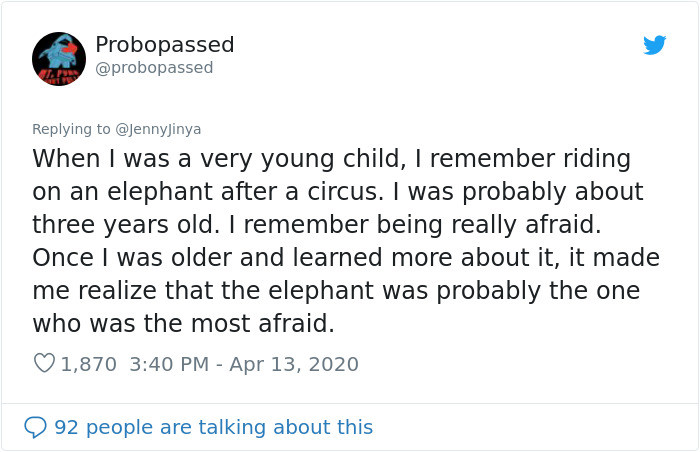Click the 1,870 likes count
Image resolution: width=700 pixels, height=452 pixels.
(x=88, y=364)
